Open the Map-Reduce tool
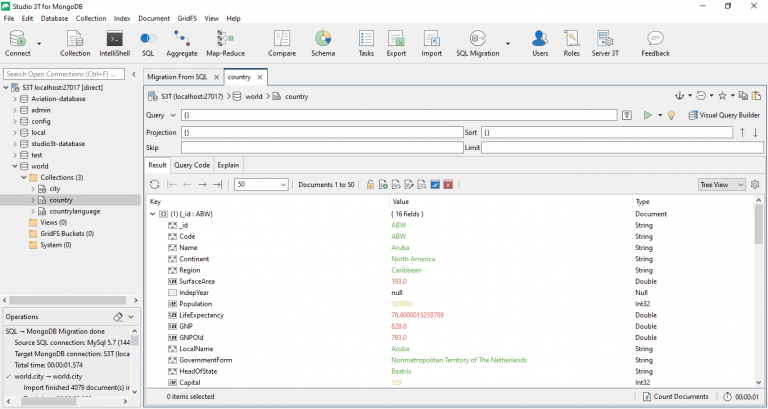768x409 pixels. pos(227,43)
